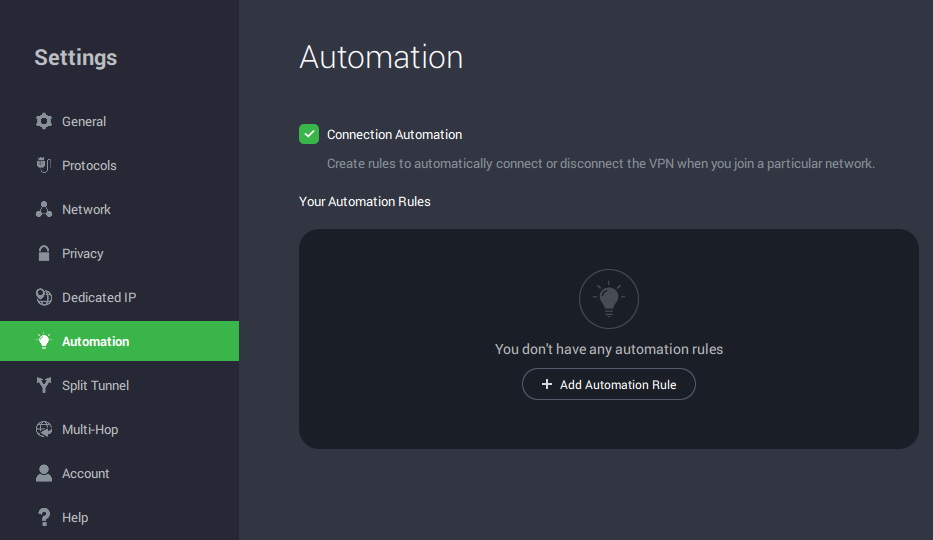The image size is (933, 540).
Task: Click the Dedicated IP globe icon
Action: (43, 297)
